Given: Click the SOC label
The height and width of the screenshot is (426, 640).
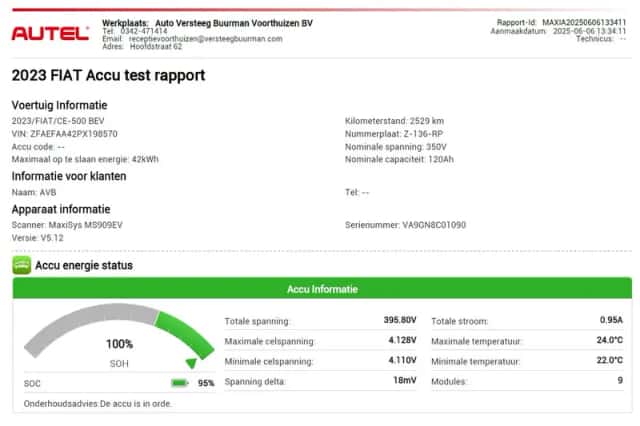Looking at the screenshot, I should [32, 384].
